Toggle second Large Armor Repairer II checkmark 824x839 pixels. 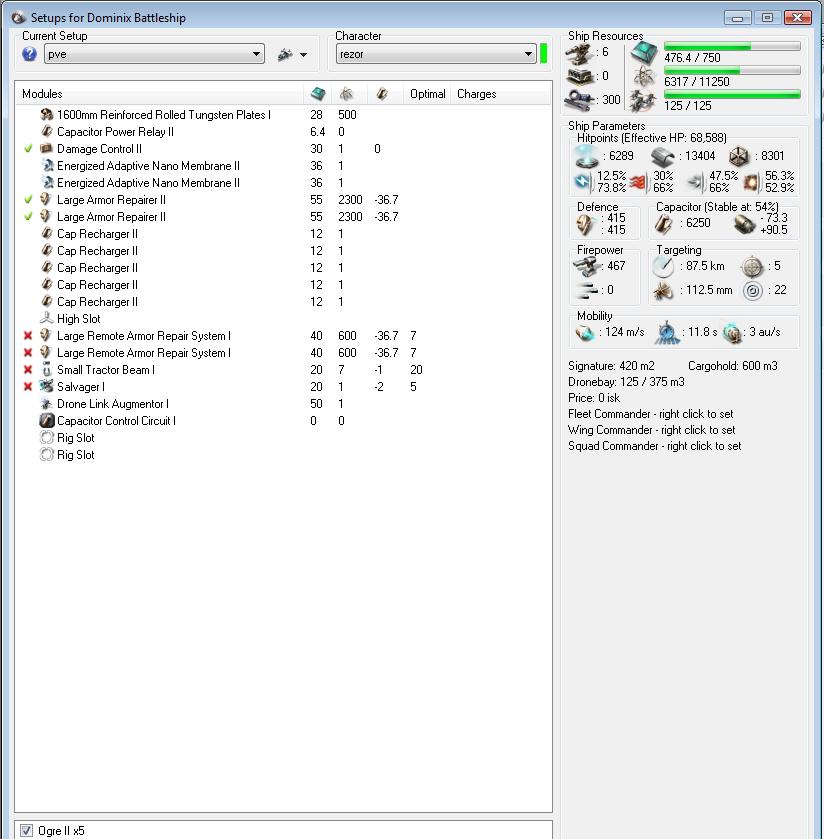(28, 217)
